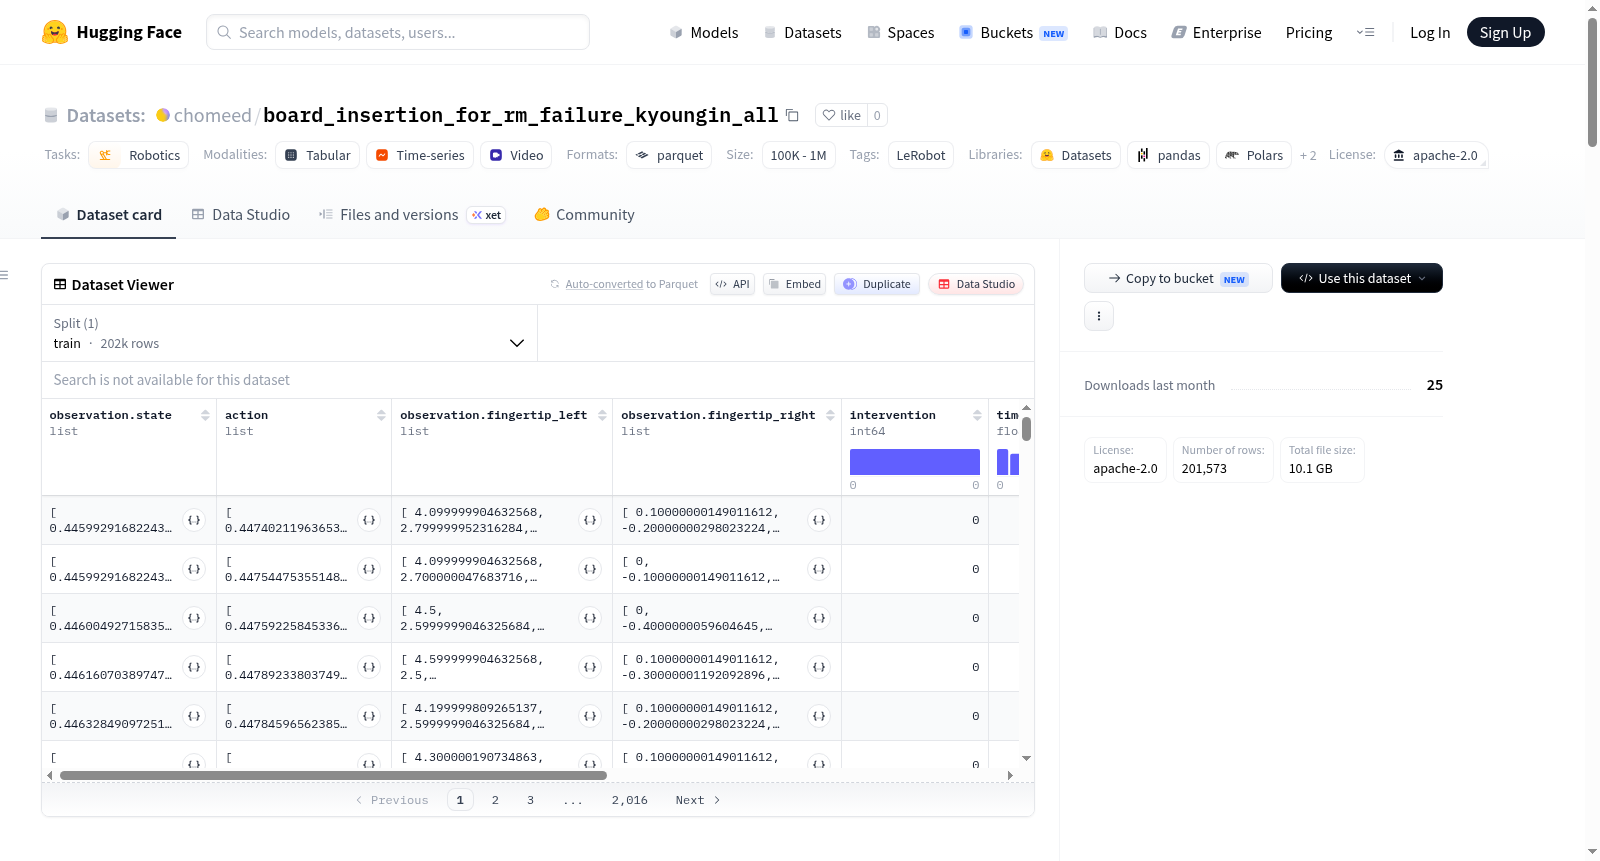Open the Docs menu item
Viewport: 1600px width, 861px height.
1120,33
